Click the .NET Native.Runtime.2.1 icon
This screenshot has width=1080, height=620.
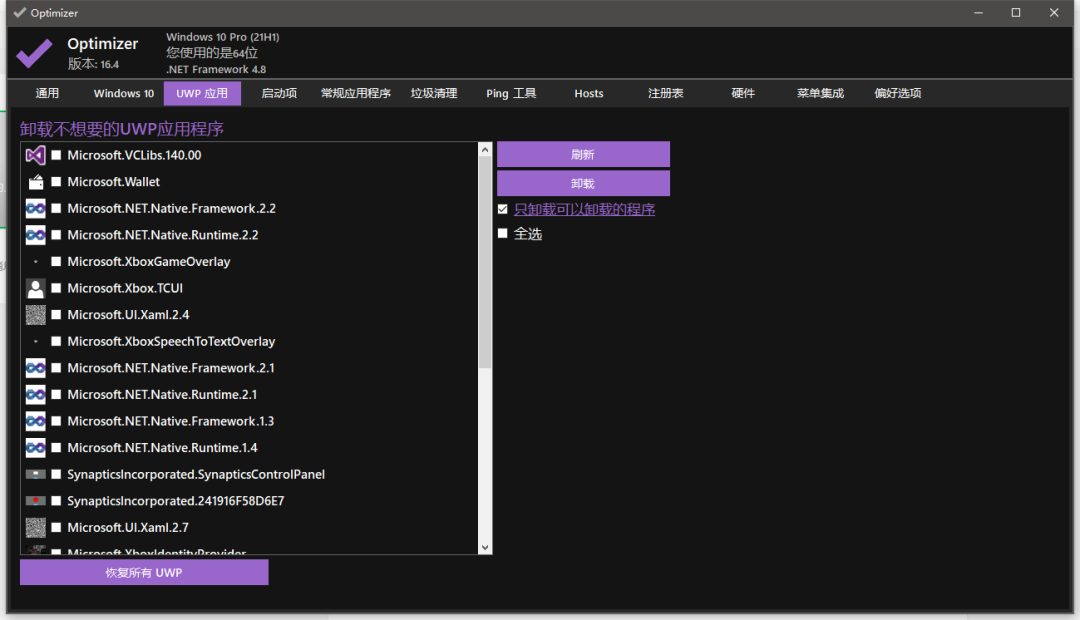pyautogui.click(x=35, y=395)
